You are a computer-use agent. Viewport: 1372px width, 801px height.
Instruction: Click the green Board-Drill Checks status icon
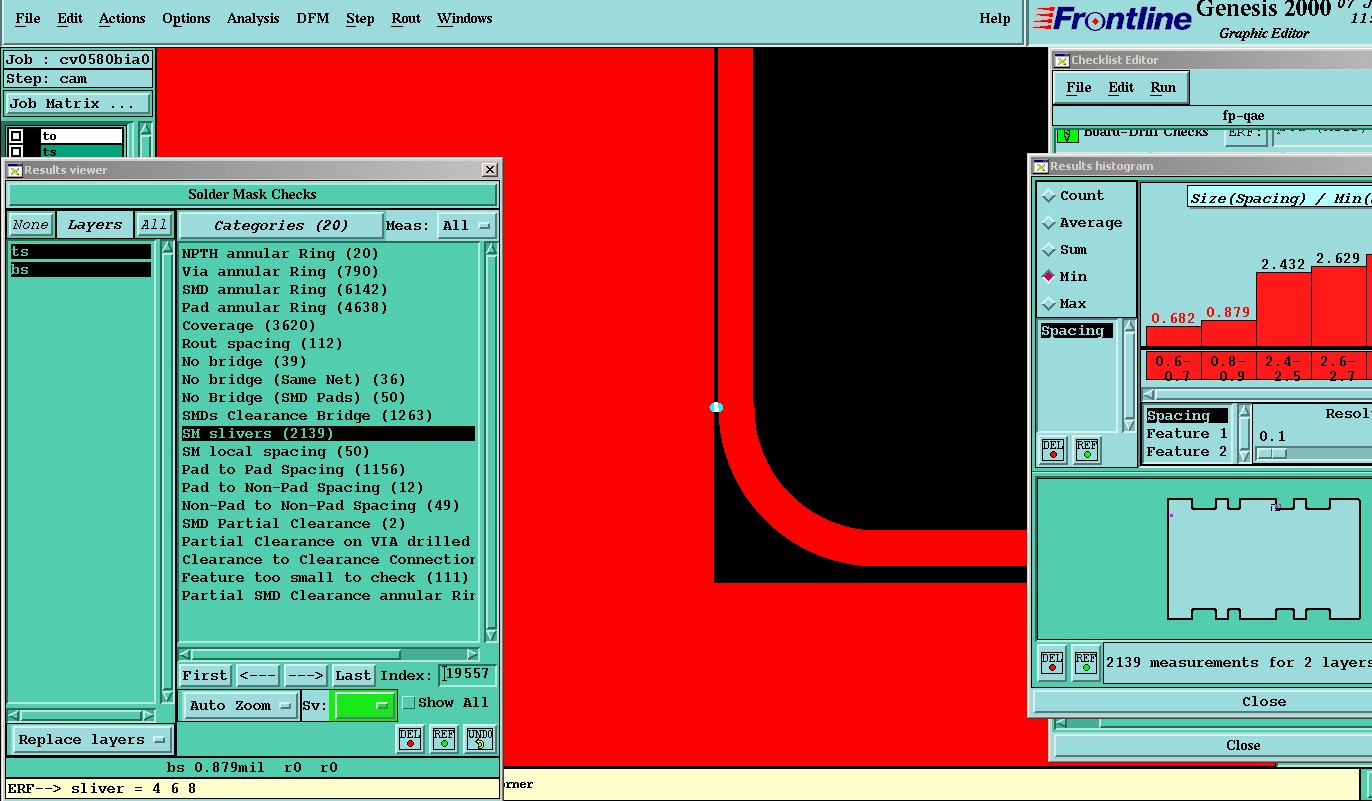click(x=1067, y=134)
